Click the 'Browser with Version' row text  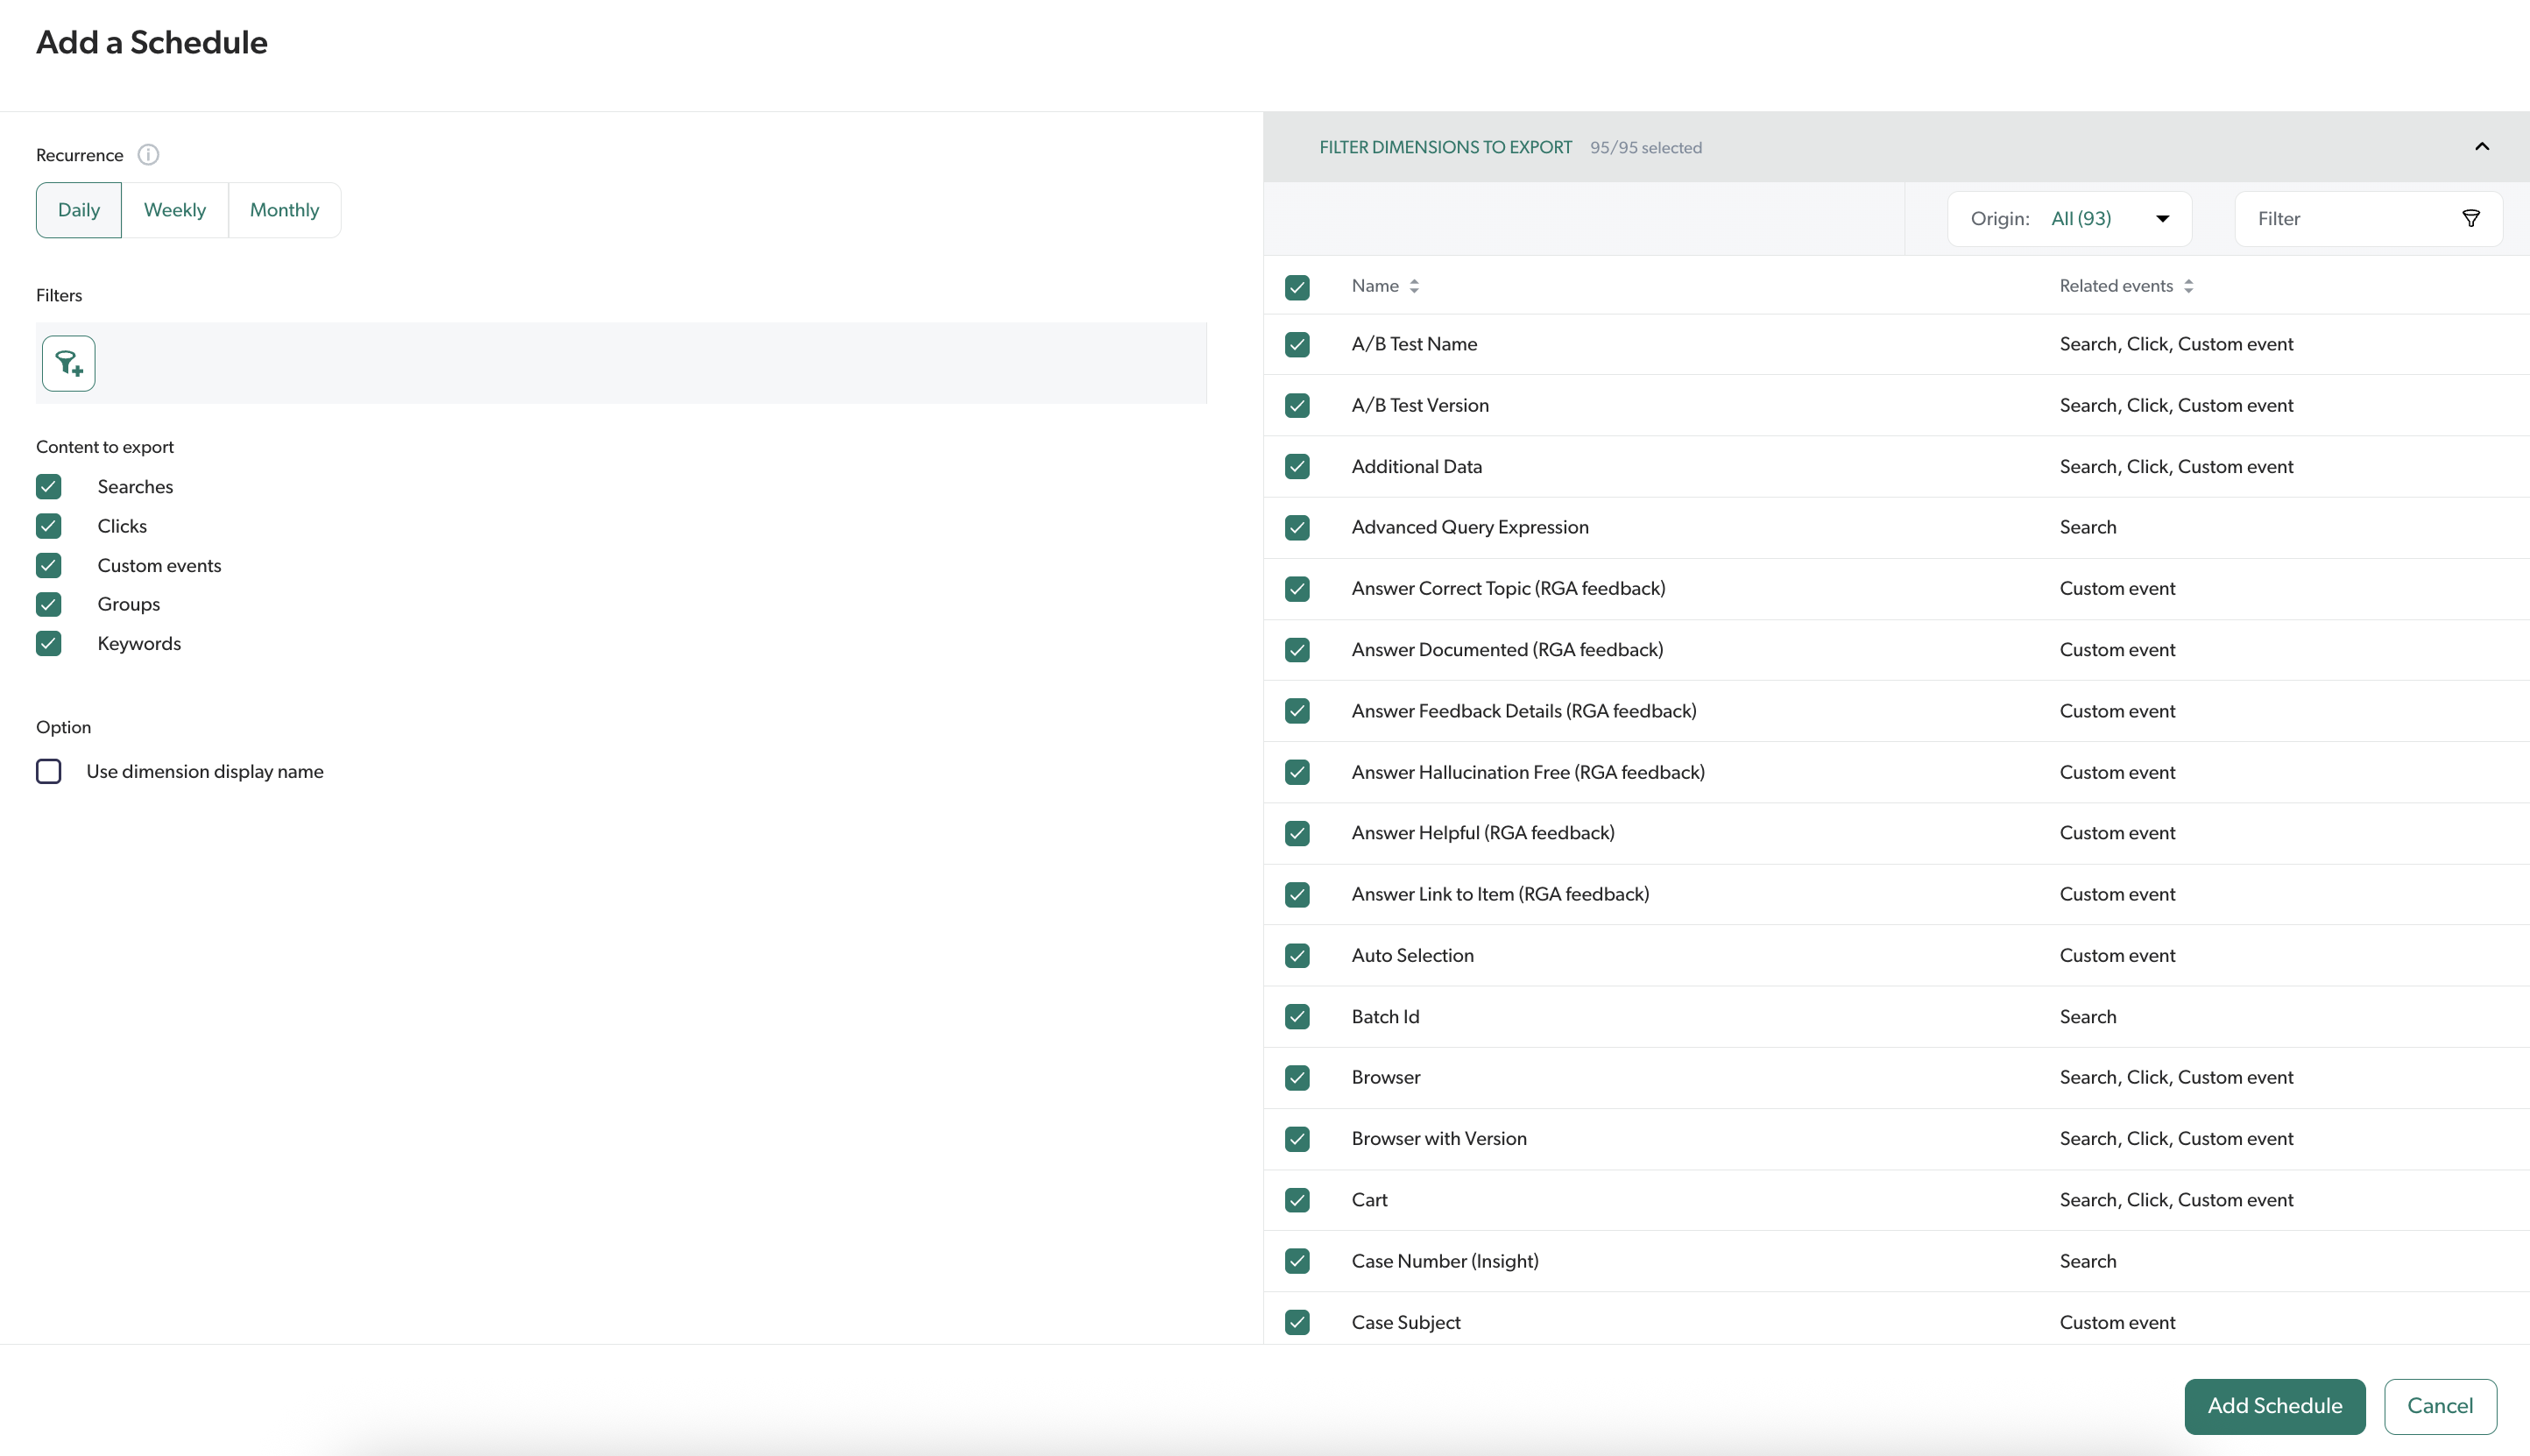(1439, 1138)
